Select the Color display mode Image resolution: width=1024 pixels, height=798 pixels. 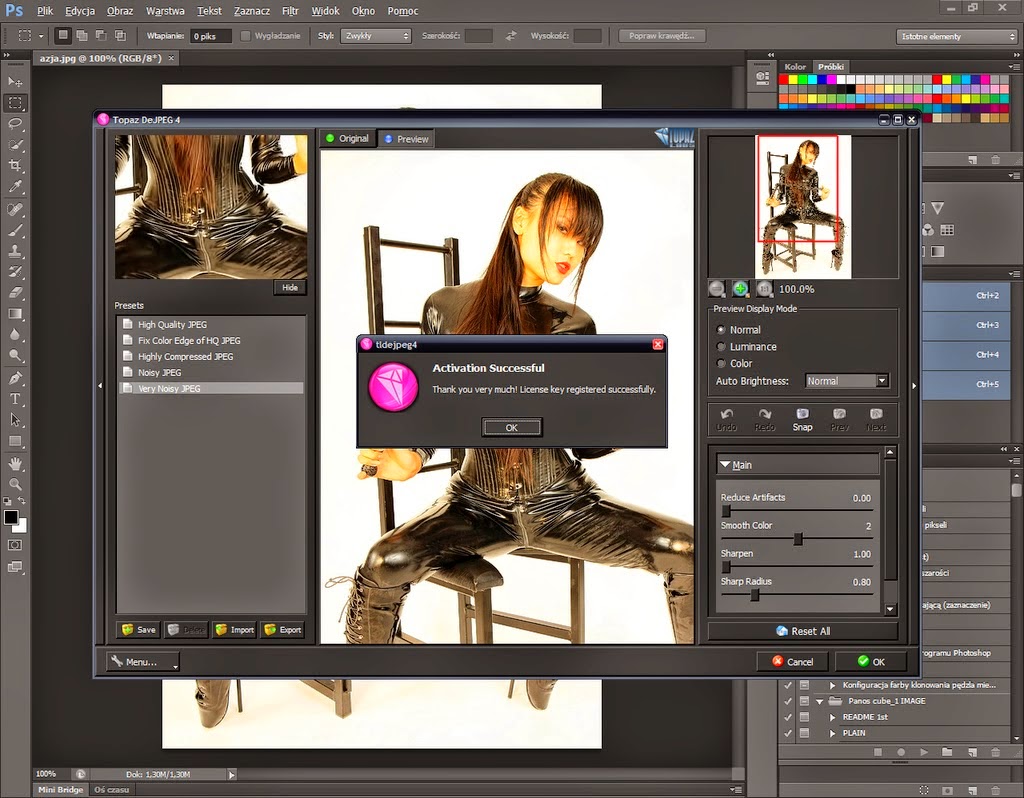coord(722,364)
